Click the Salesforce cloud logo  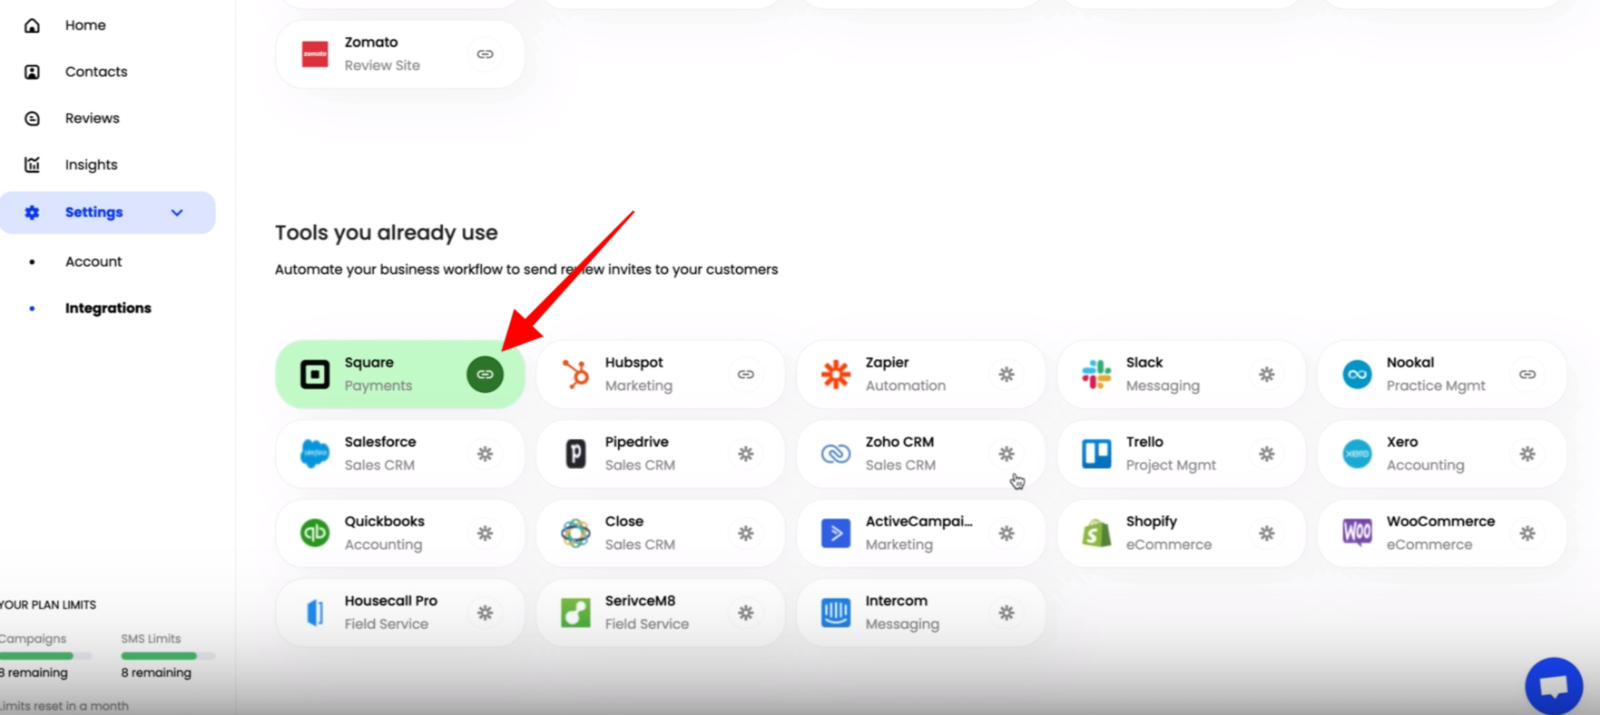pyautogui.click(x=315, y=453)
